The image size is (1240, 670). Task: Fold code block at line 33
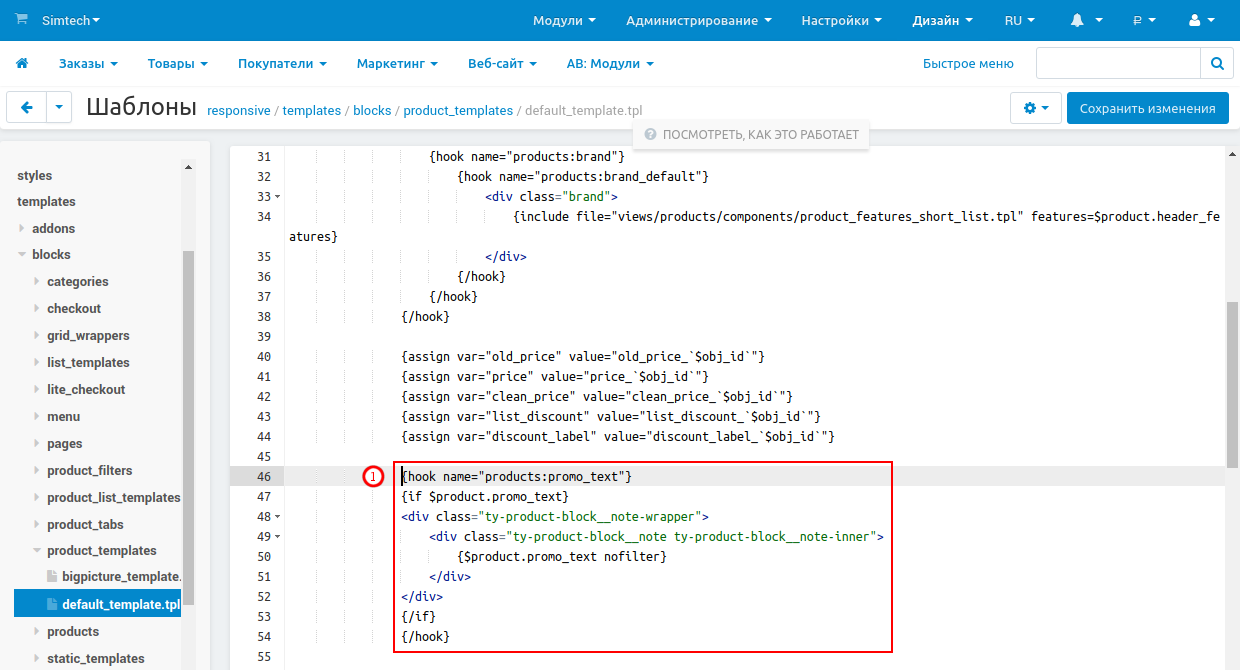pyautogui.click(x=277, y=197)
